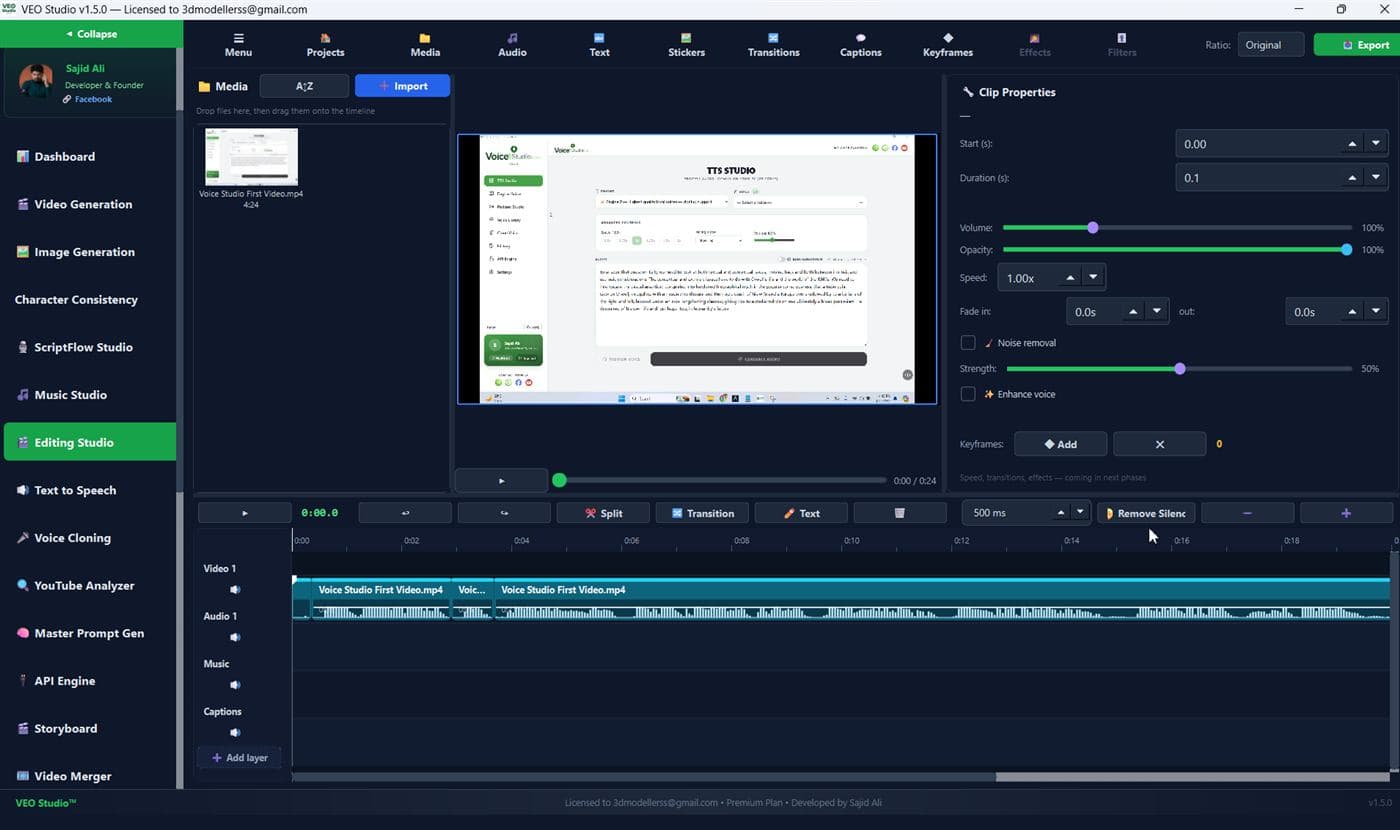Delete clip with trash button

tap(900, 513)
